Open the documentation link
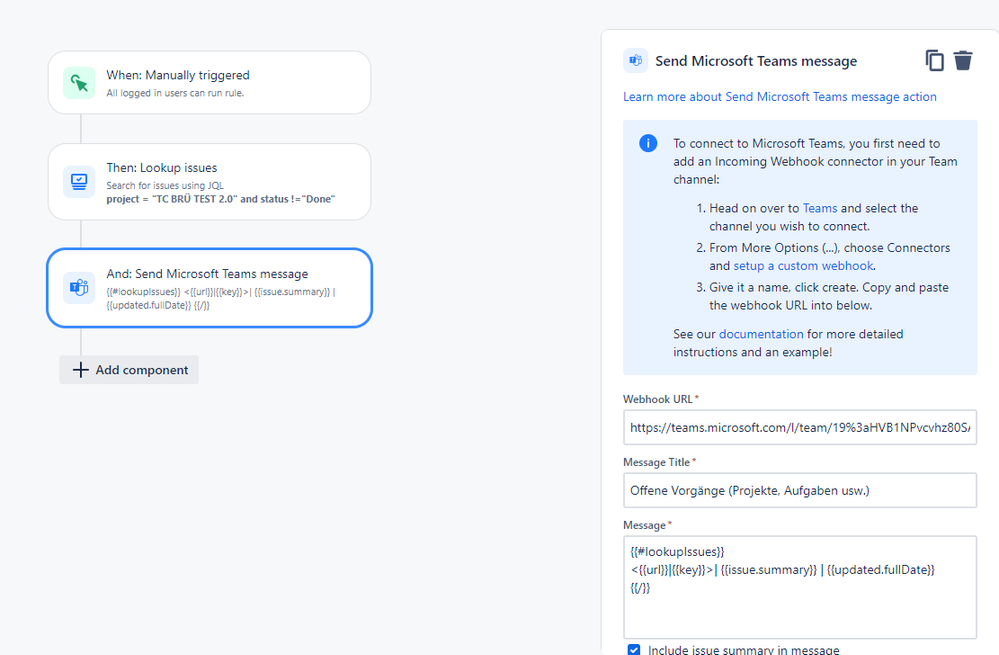Viewport: 999px width, 655px height. [x=761, y=334]
